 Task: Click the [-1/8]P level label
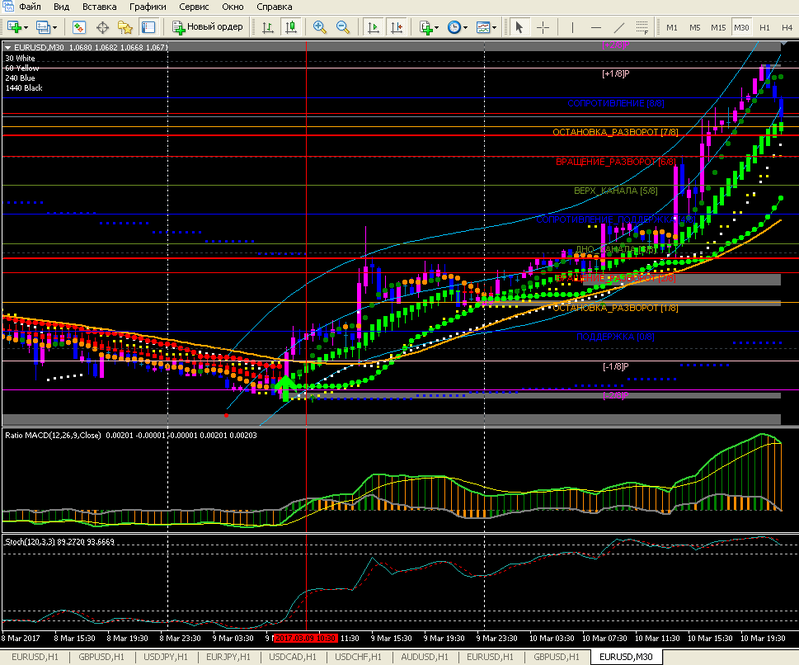(616, 366)
